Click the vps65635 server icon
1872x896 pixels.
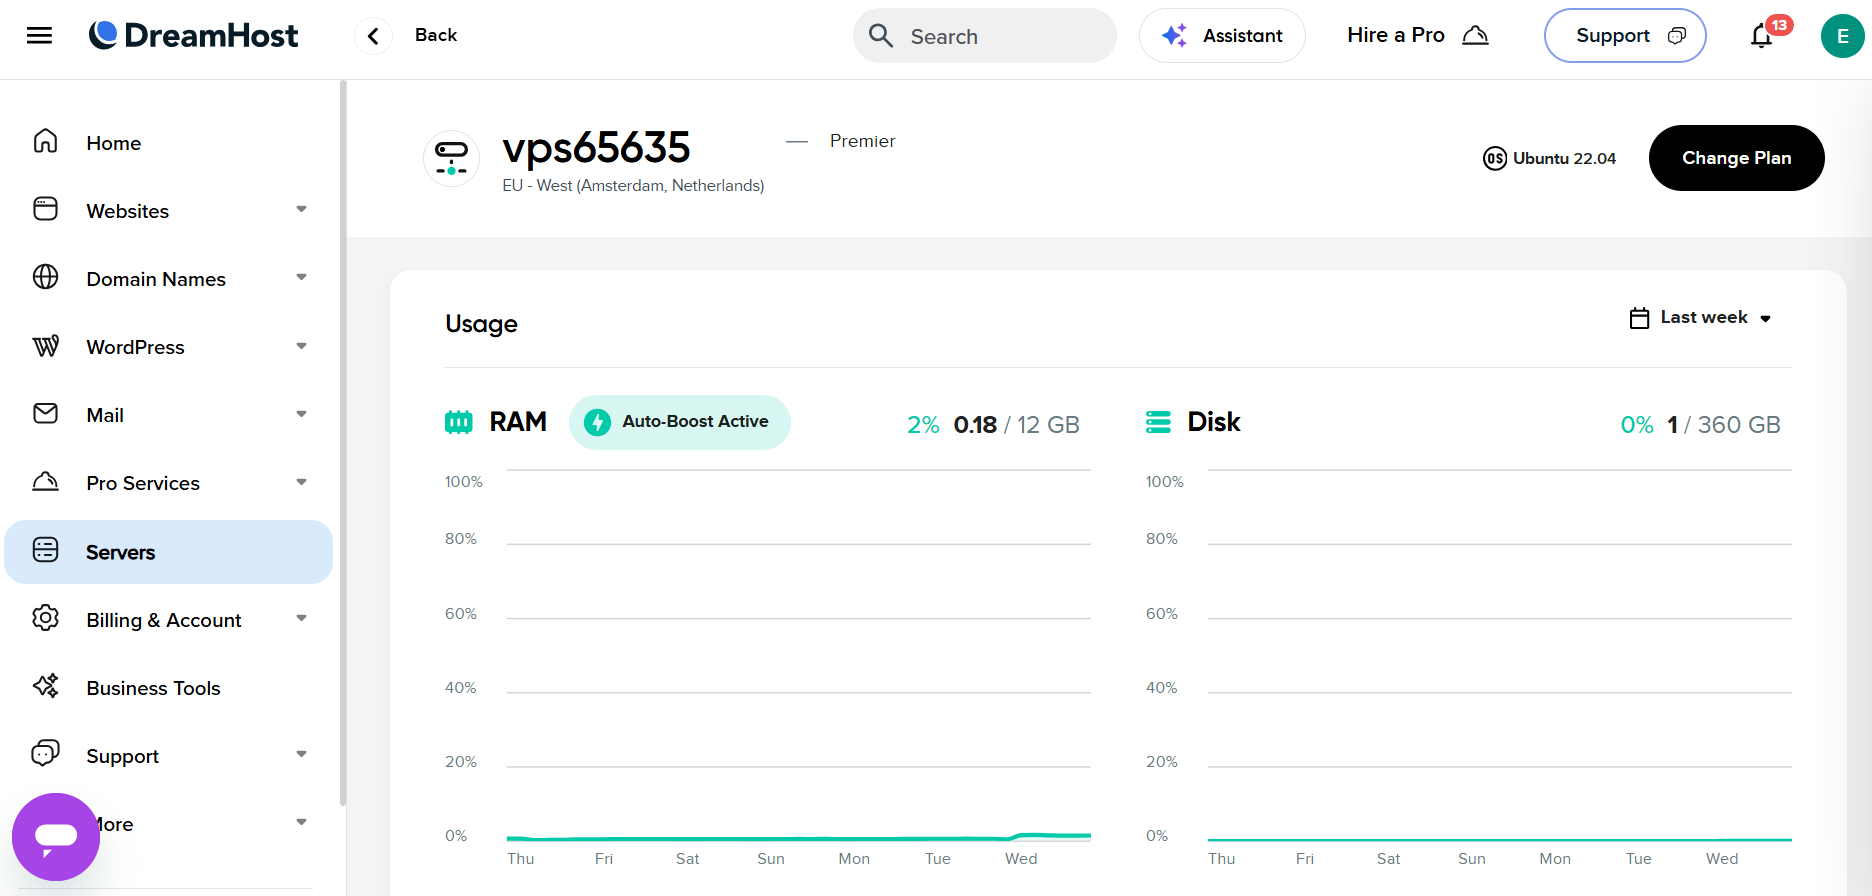click(x=451, y=158)
